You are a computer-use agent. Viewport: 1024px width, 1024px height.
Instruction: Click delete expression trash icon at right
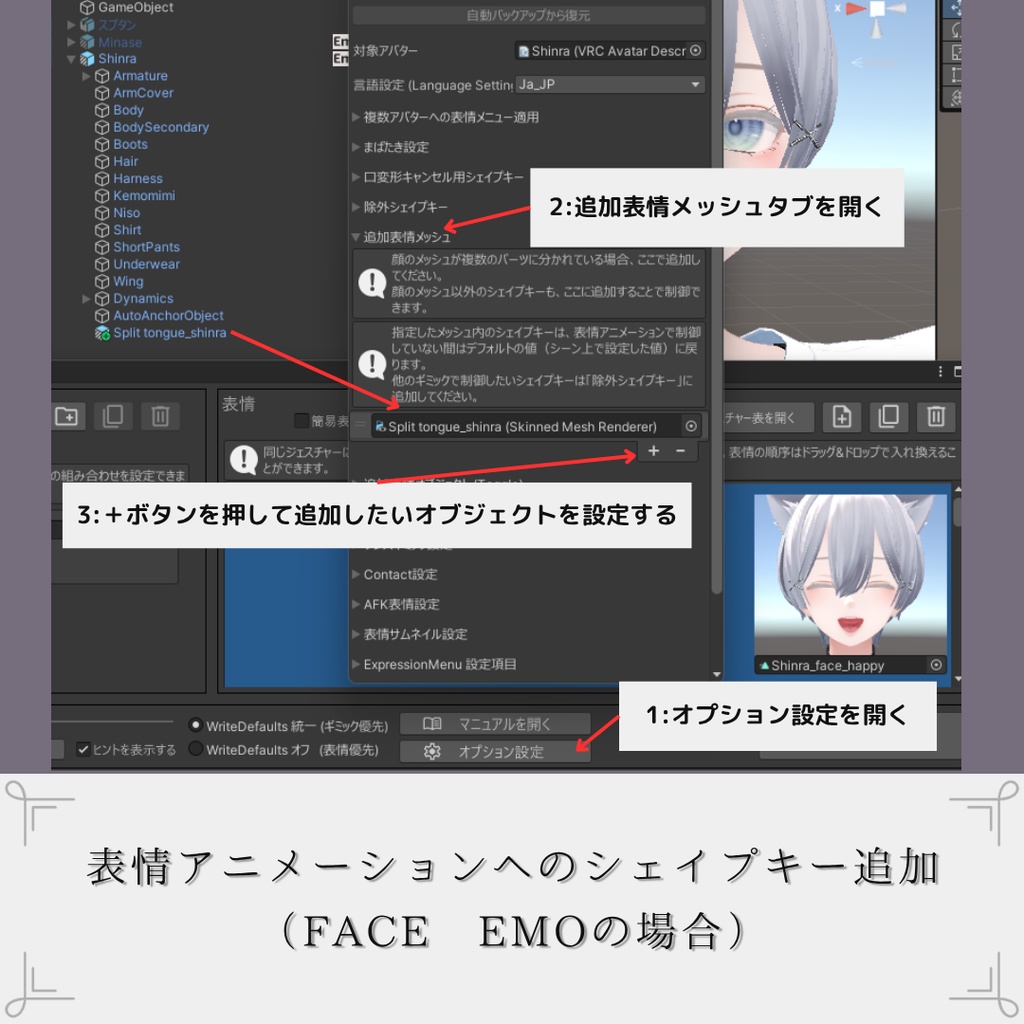click(x=936, y=417)
